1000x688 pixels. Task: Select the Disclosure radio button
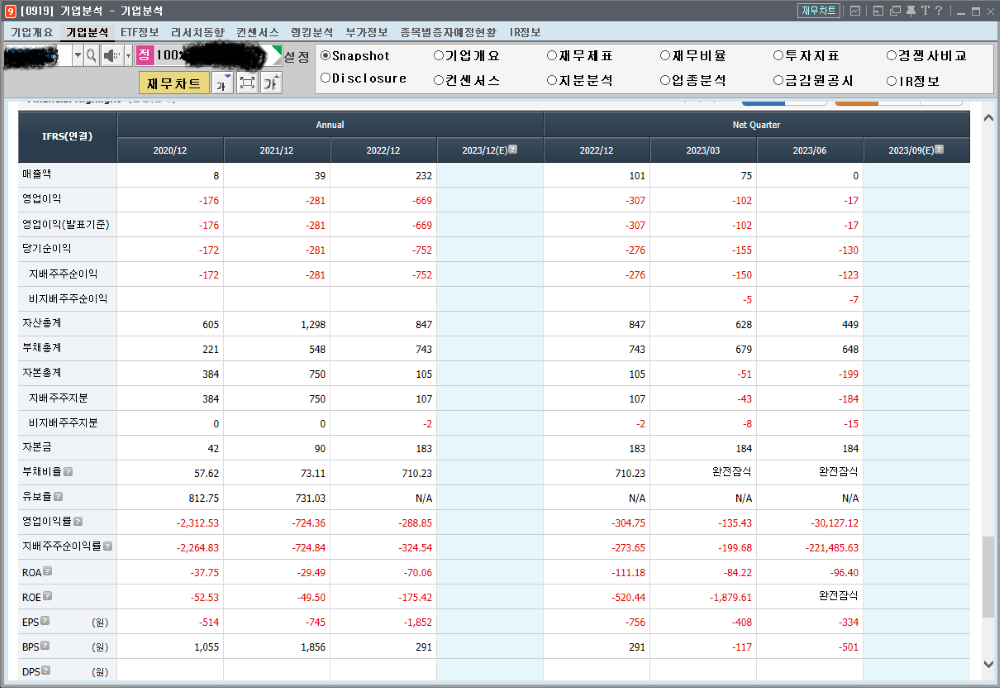pos(325,78)
